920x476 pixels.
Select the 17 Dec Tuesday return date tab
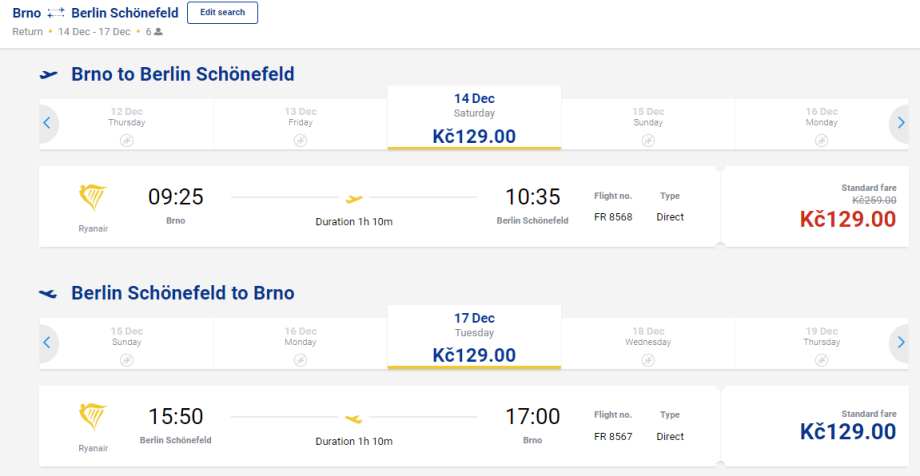click(474, 337)
